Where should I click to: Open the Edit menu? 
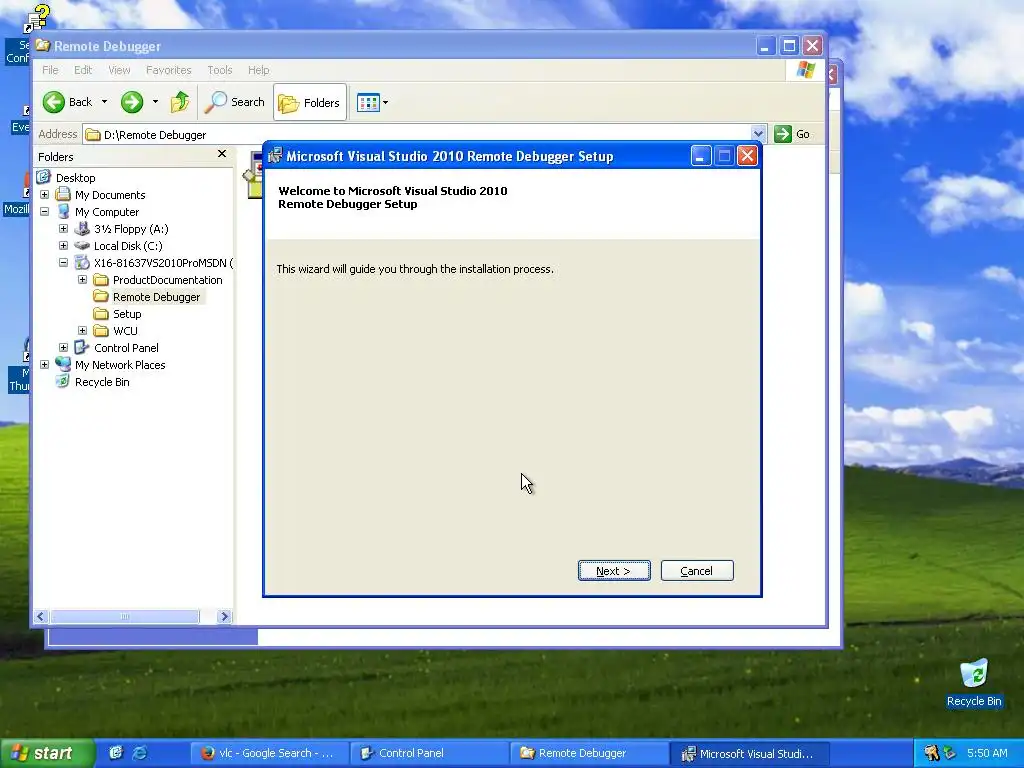click(x=83, y=70)
